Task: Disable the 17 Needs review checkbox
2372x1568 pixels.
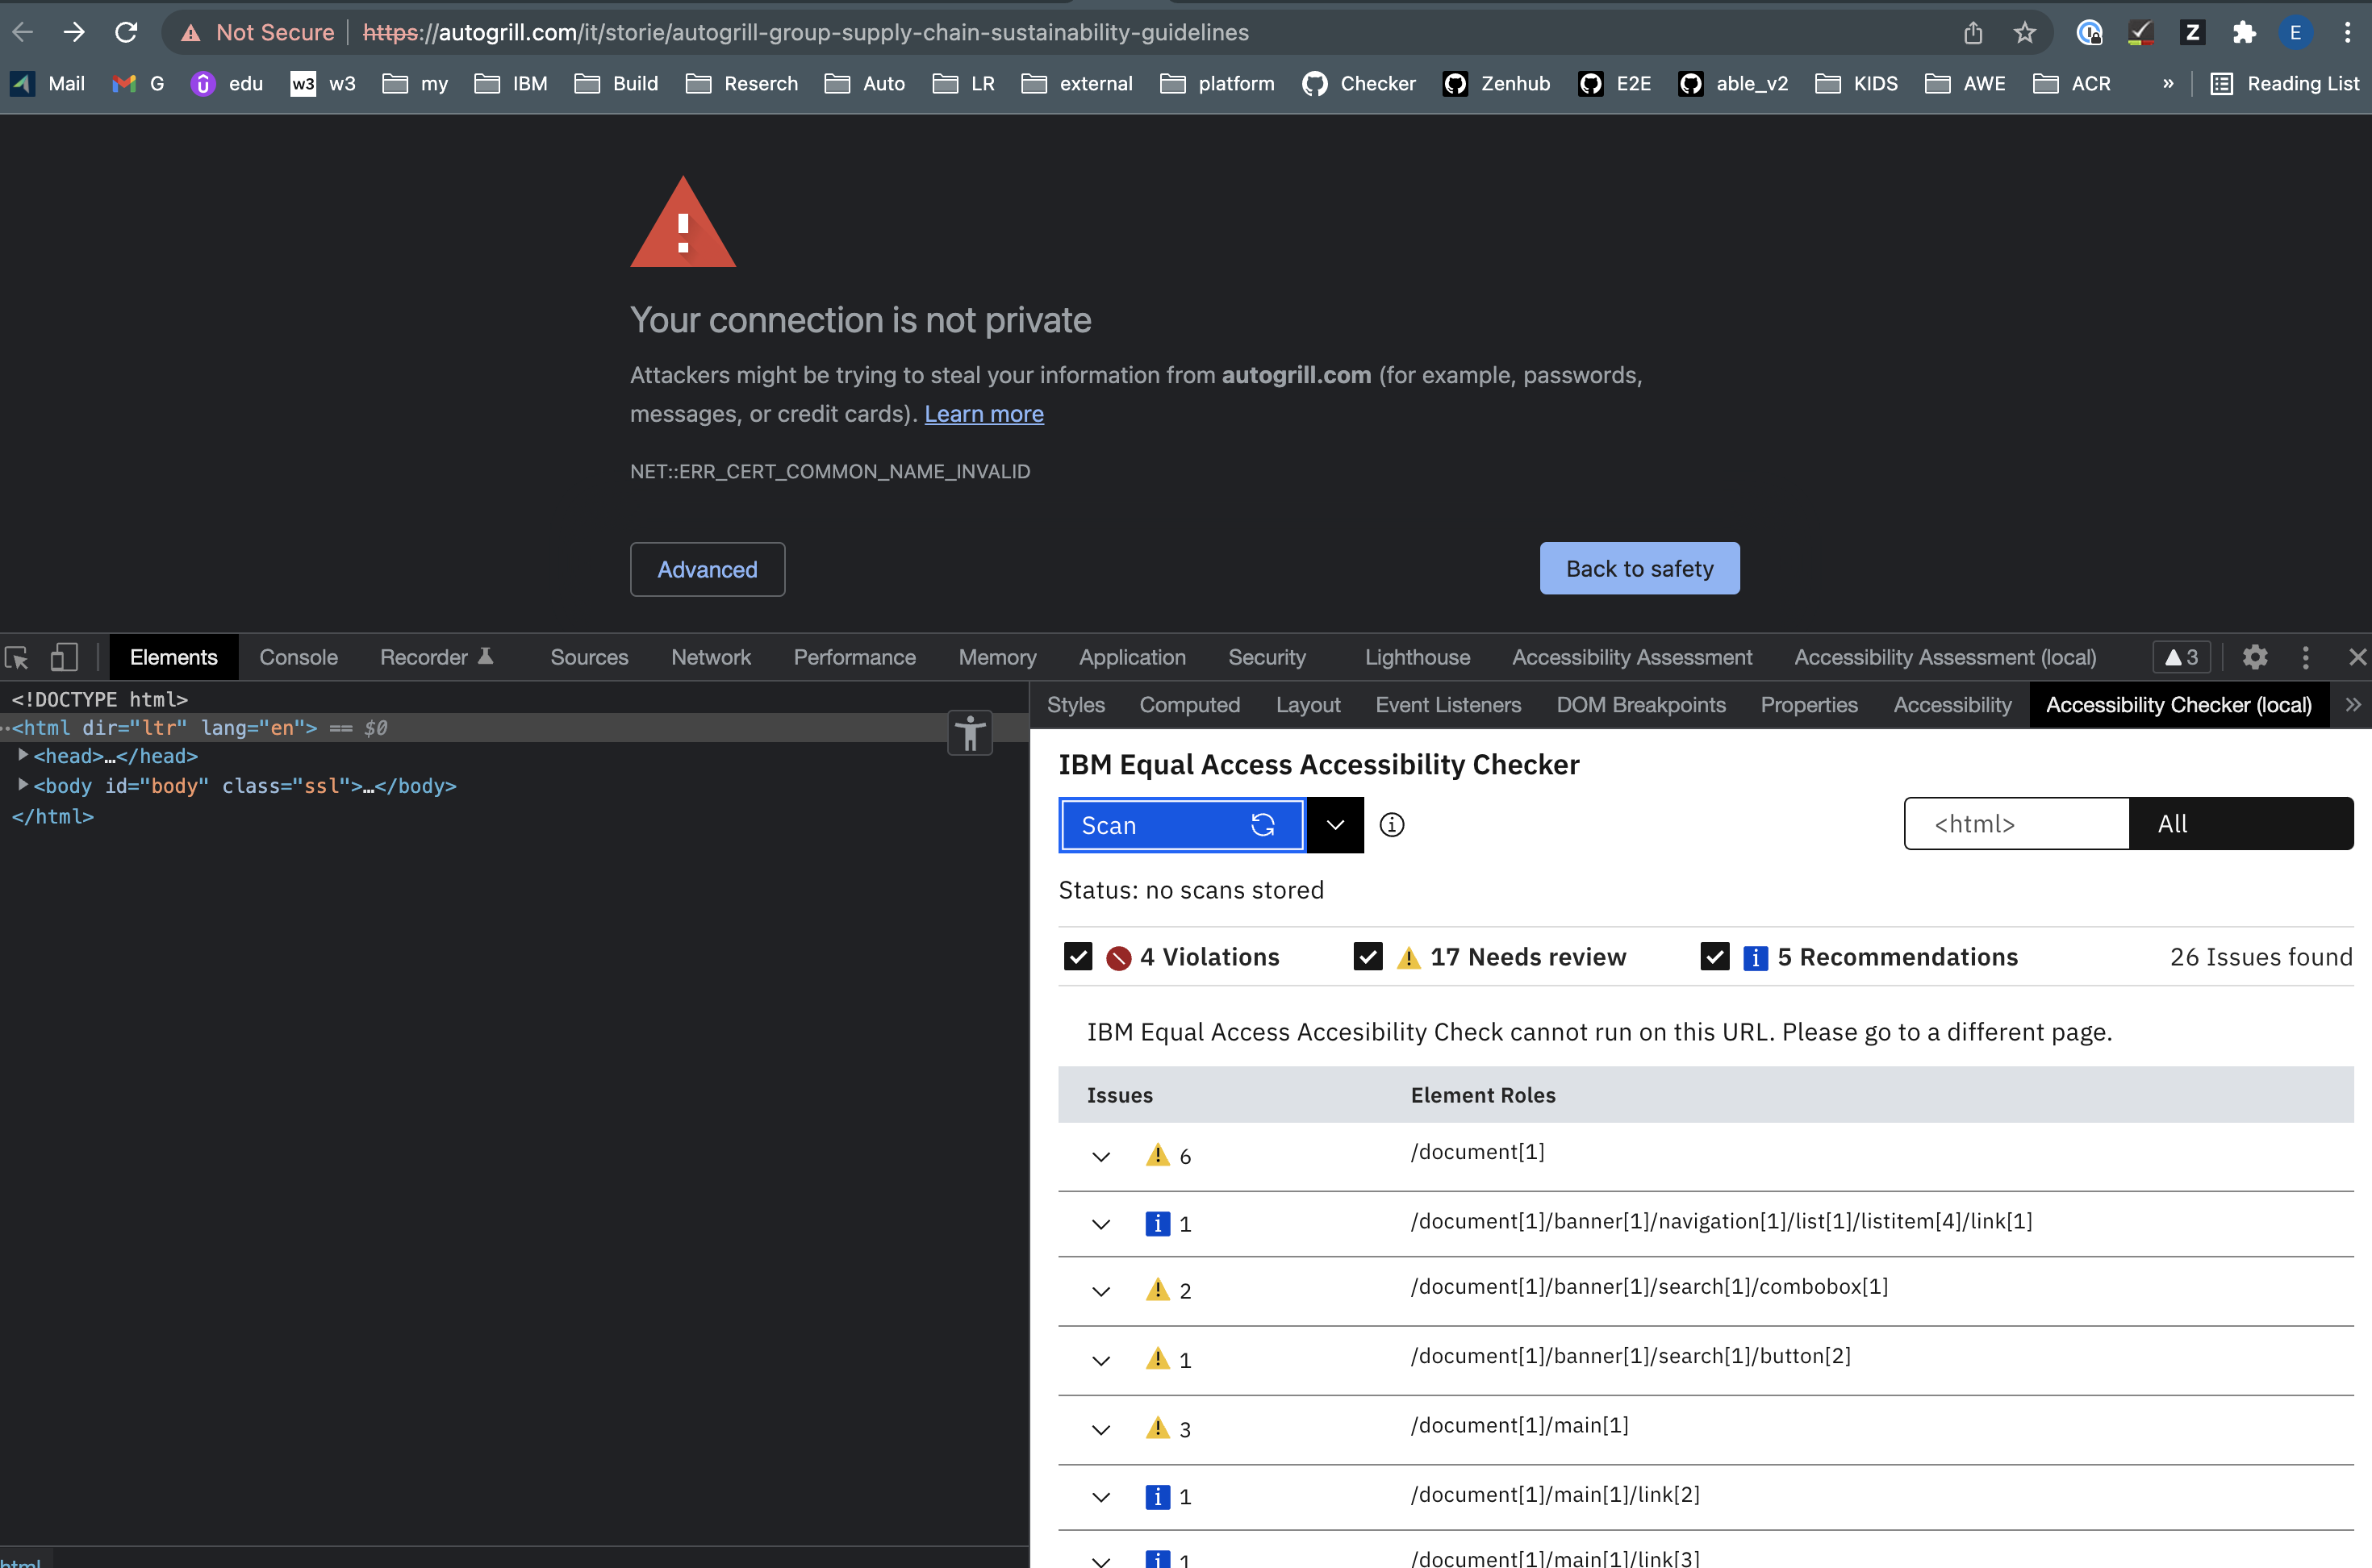Action: point(1367,956)
